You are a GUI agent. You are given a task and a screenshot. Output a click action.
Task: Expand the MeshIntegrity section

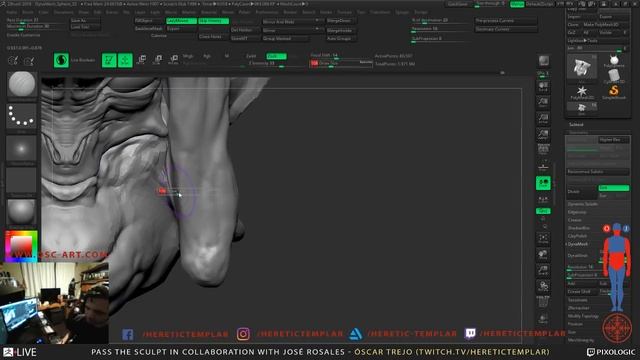coord(580,340)
